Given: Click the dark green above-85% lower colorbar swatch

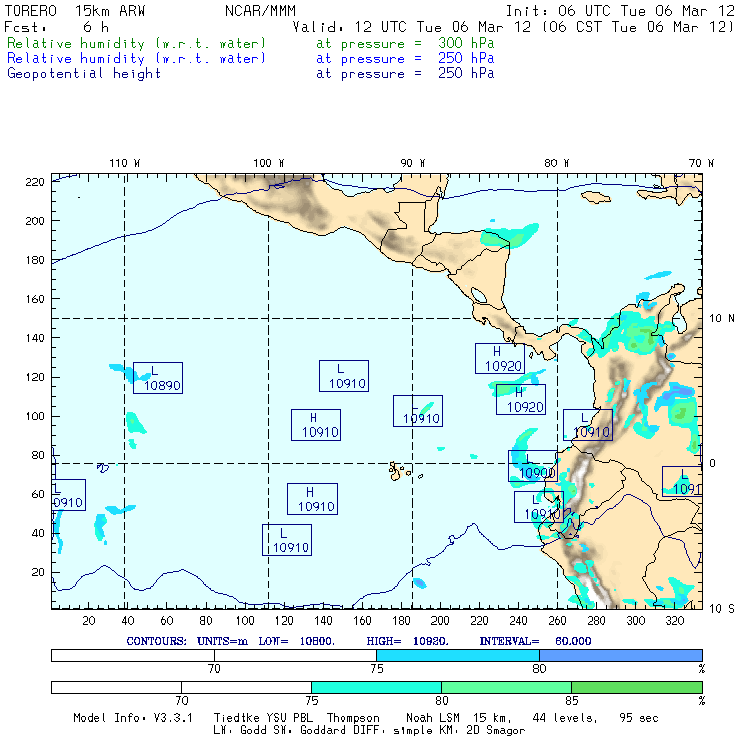Looking at the screenshot, I should (637, 688).
